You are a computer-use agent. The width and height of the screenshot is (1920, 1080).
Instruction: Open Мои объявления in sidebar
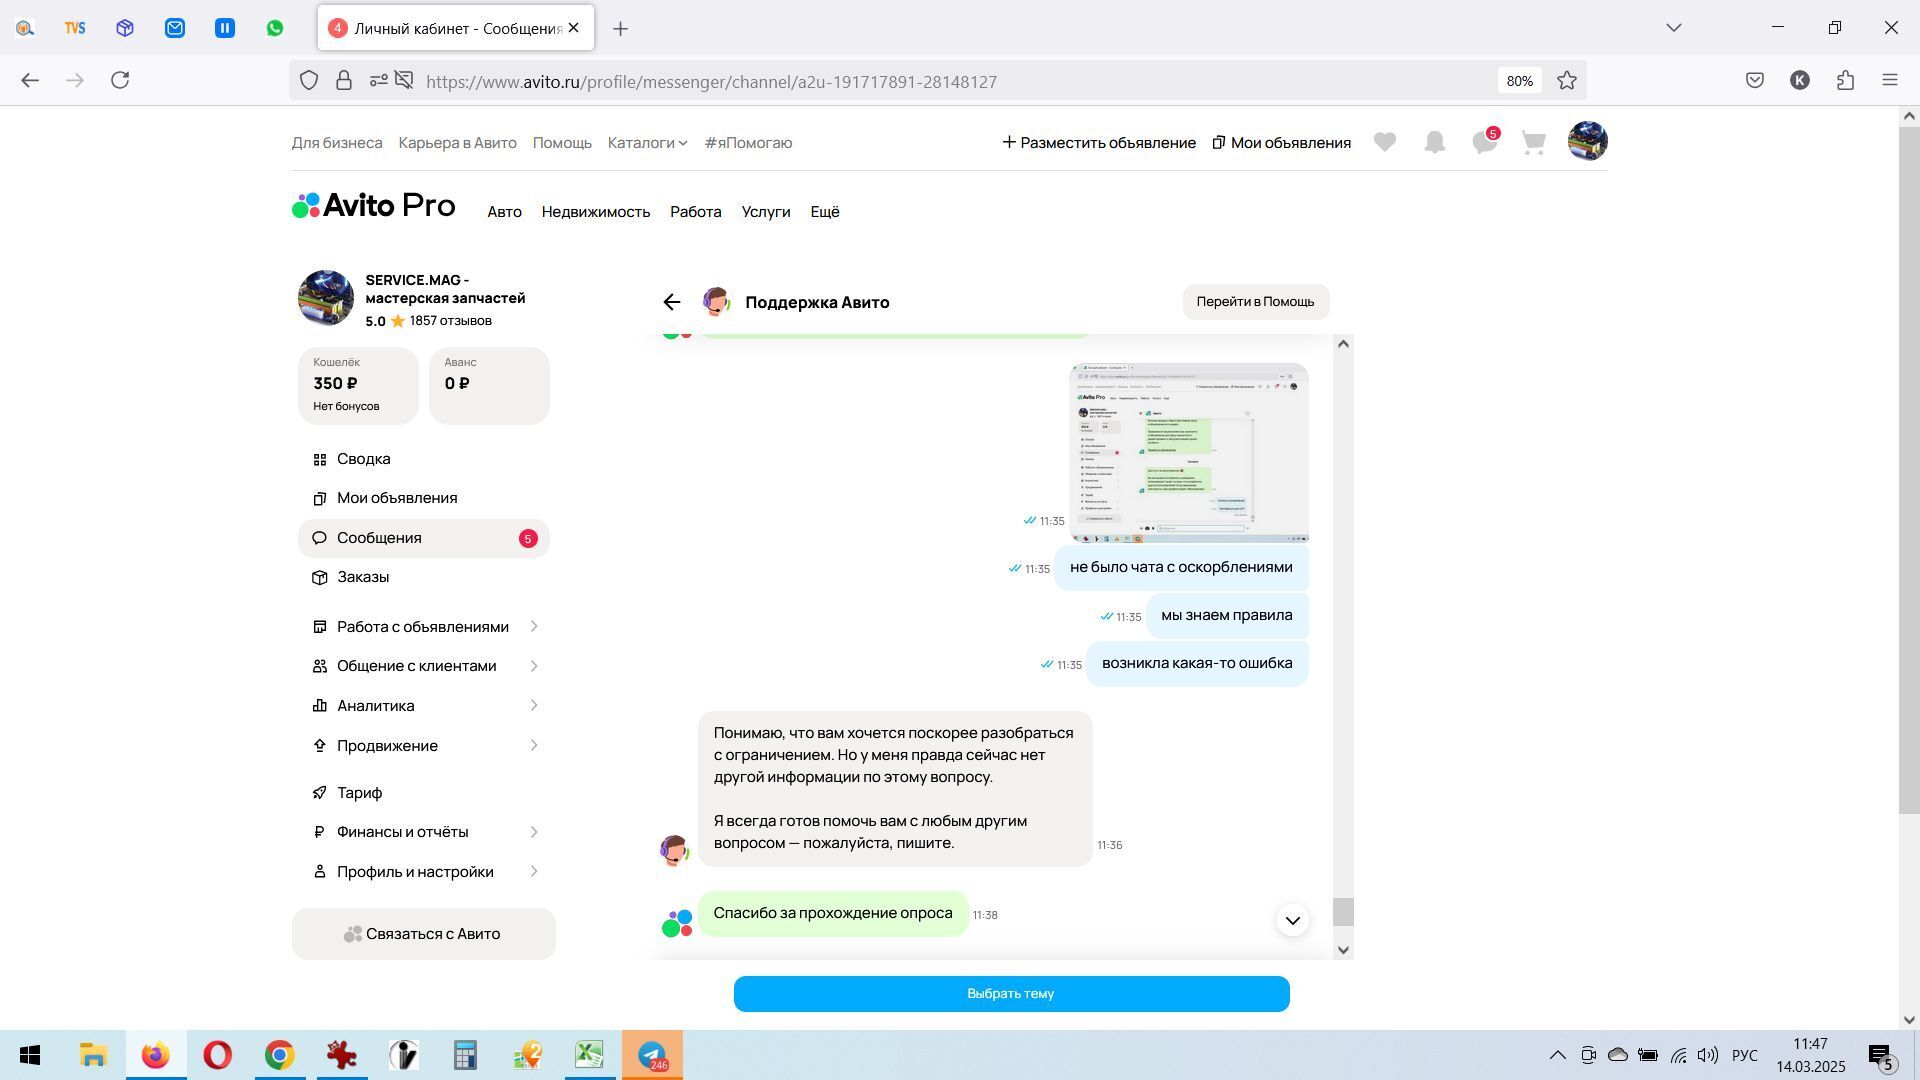424,498
